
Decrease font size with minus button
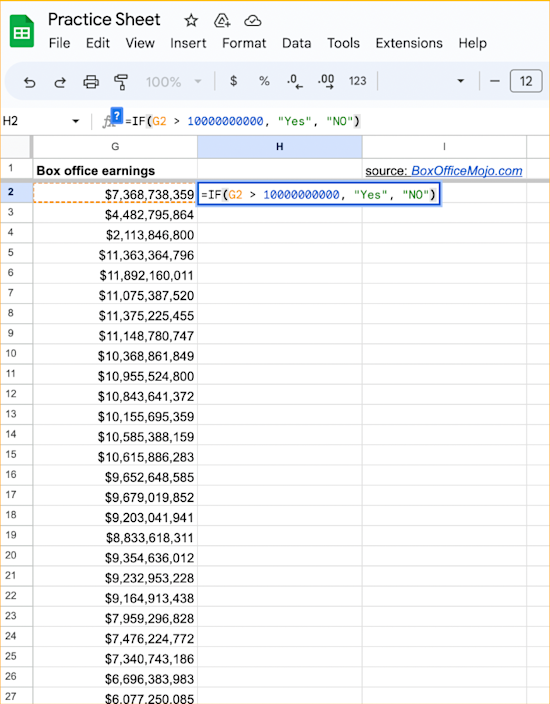click(x=495, y=81)
